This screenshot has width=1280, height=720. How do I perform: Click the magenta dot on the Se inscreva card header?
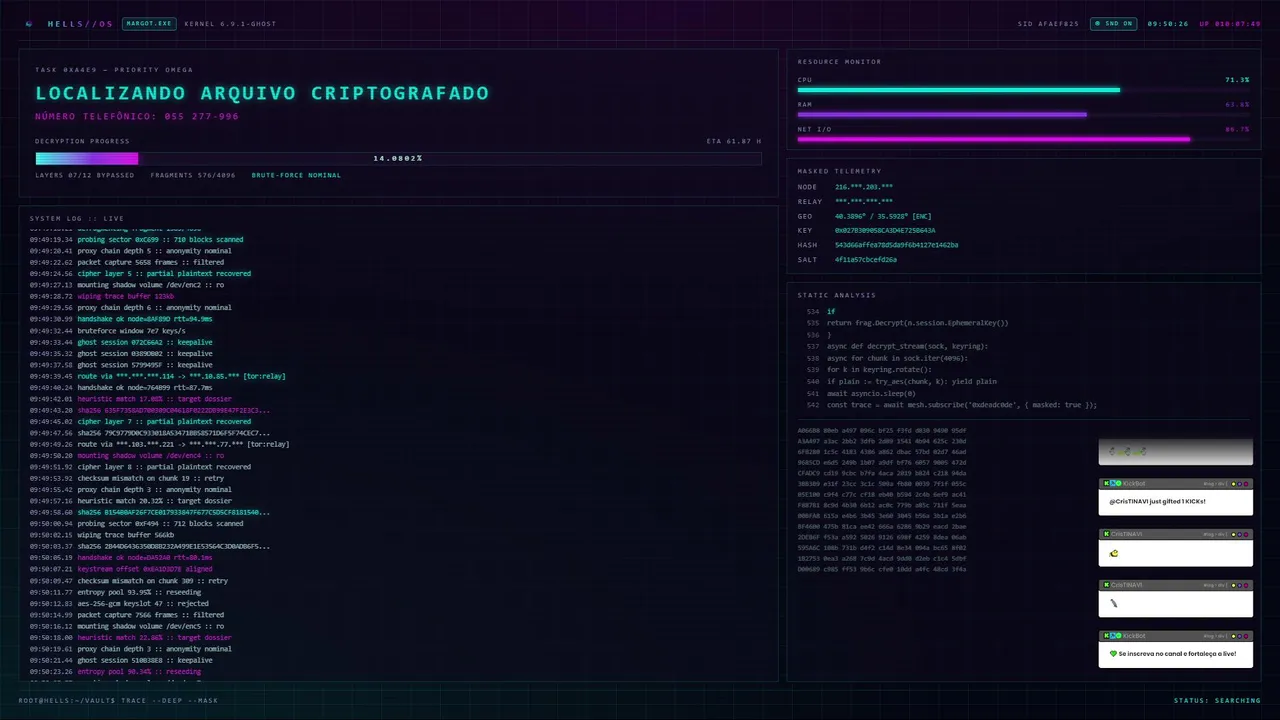(1246, 636)
